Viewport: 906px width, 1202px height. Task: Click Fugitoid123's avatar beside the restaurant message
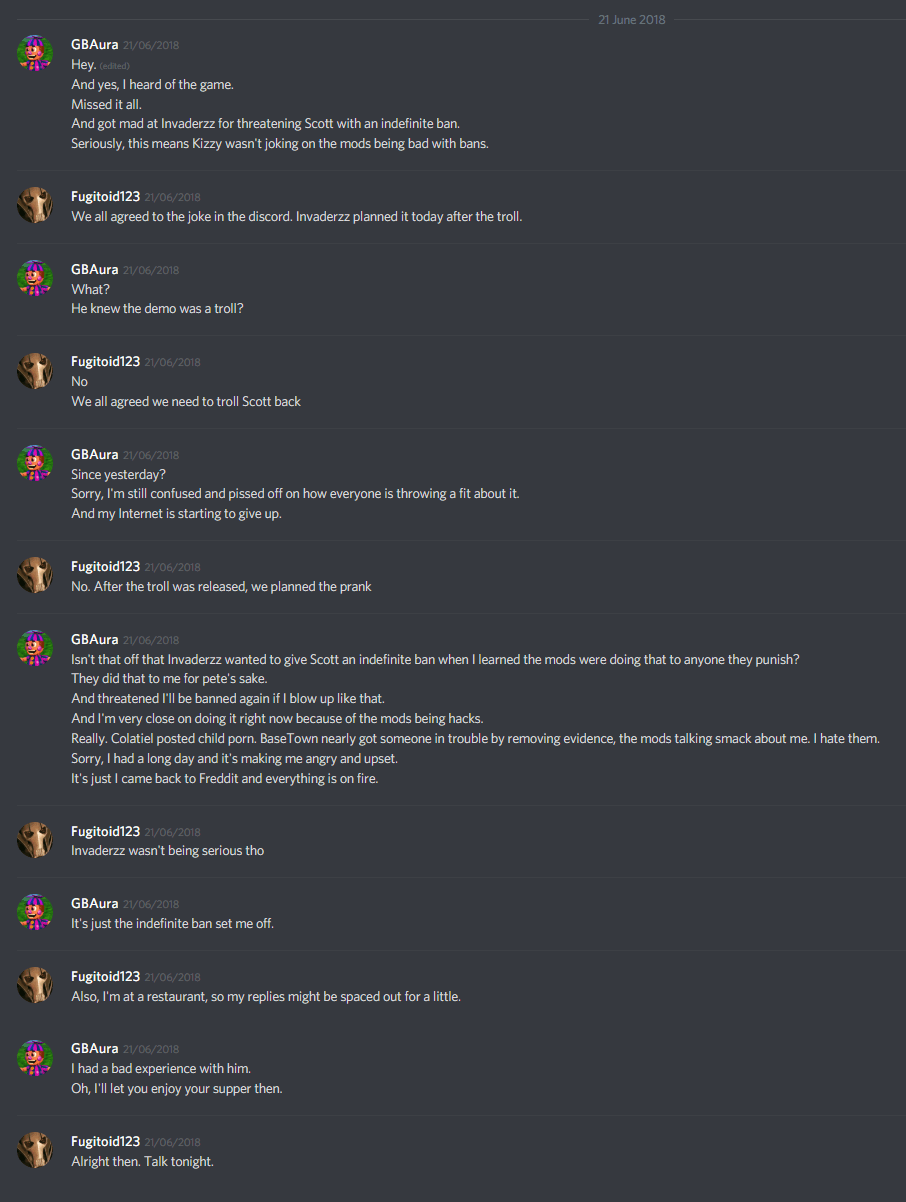pyautogui.click(x=35, y=984)
